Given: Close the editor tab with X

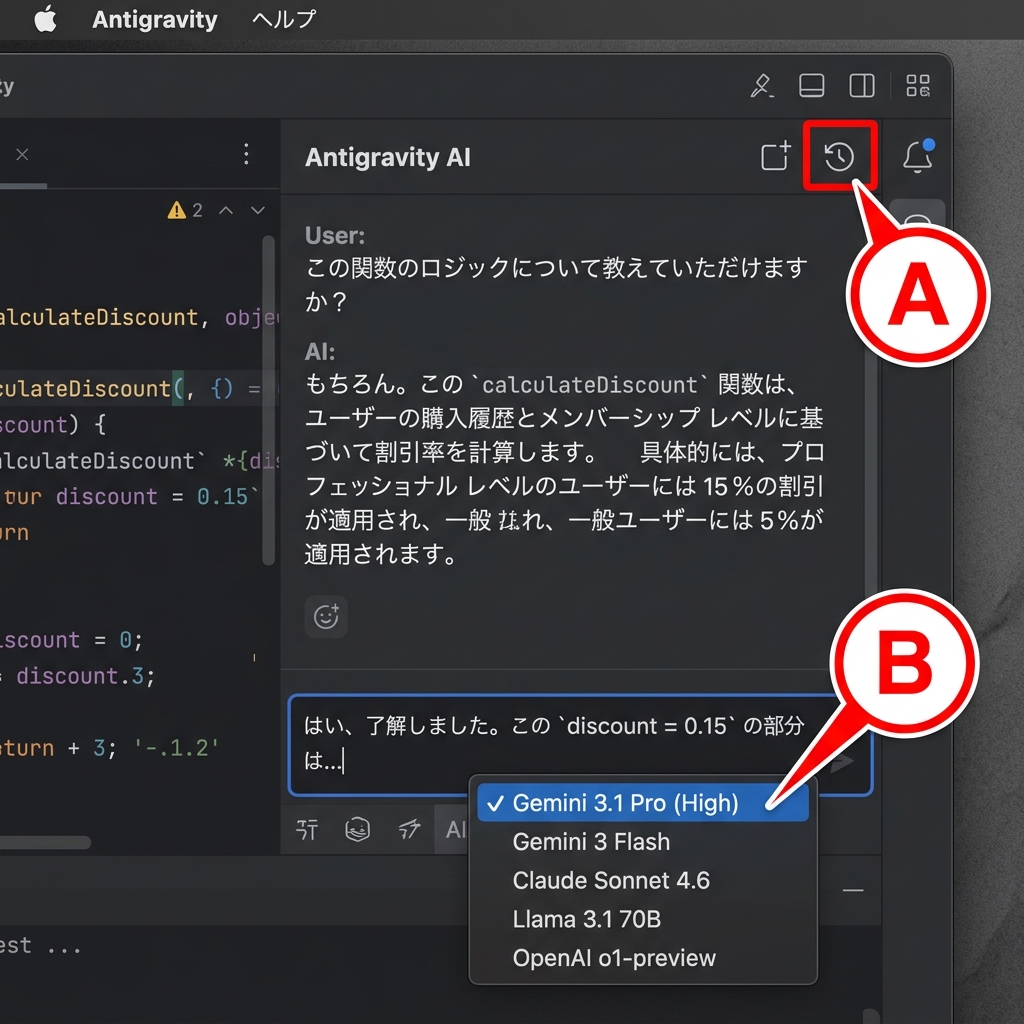Looking at the screenshot, I should pyautogui.click(x=22, y=155).
